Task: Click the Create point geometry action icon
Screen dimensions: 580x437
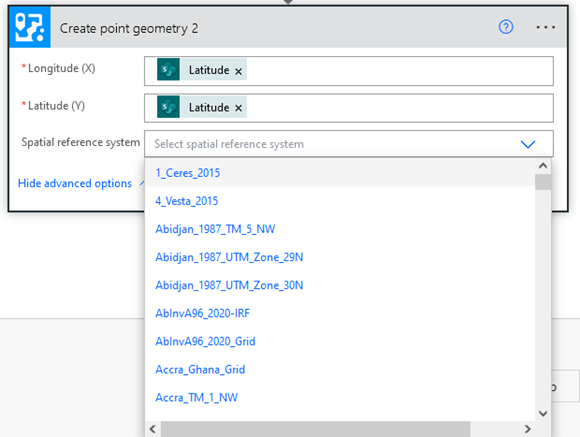Action: coord(30,27)
